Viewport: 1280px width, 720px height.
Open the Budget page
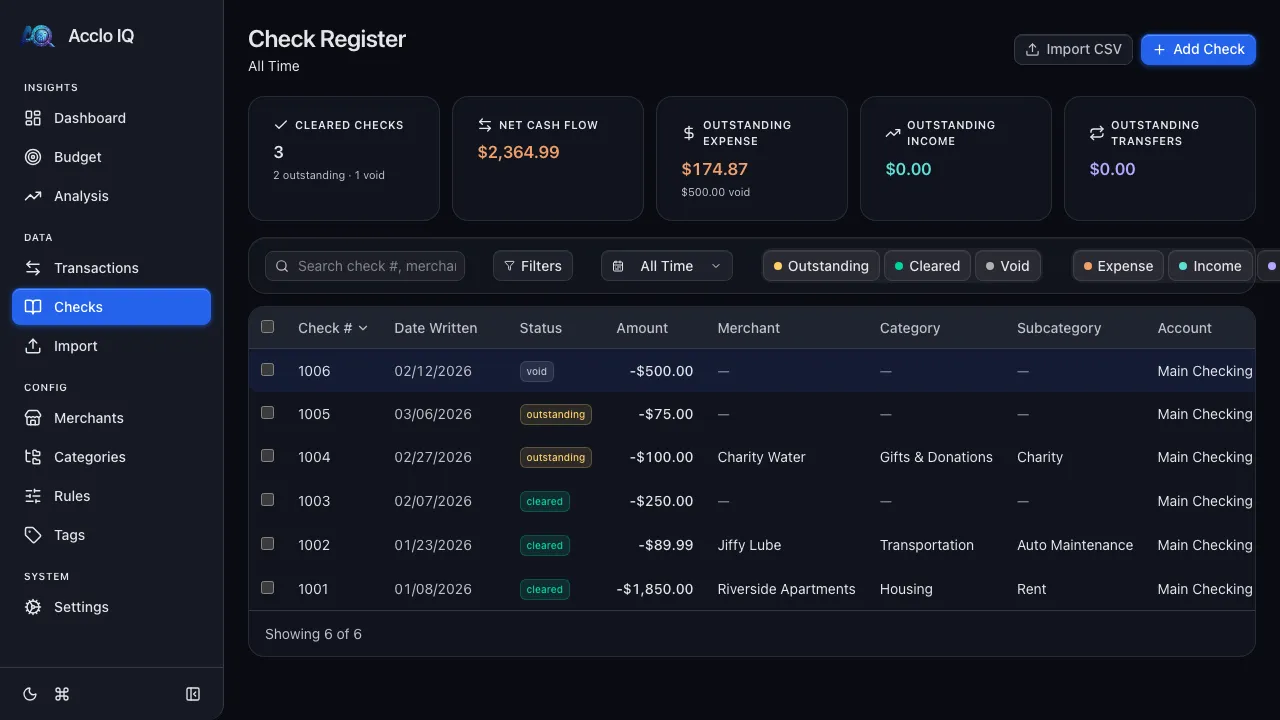[x=111, y=157]
